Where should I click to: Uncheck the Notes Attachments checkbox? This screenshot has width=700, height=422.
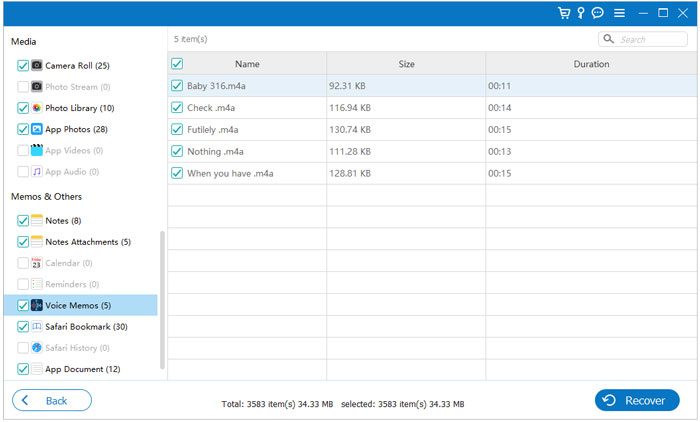(x=23, y=242)
